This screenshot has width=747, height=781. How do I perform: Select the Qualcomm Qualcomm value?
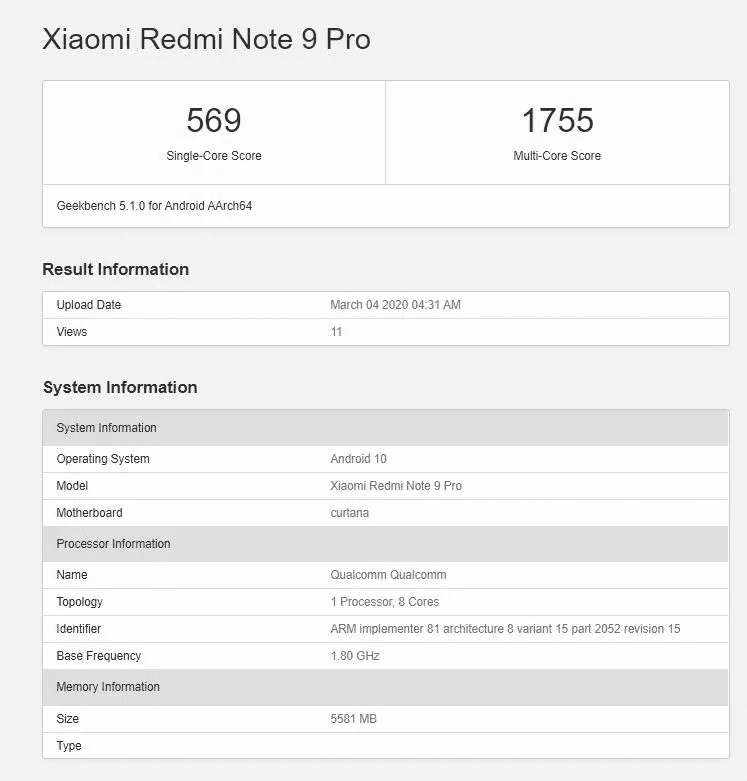388,575
